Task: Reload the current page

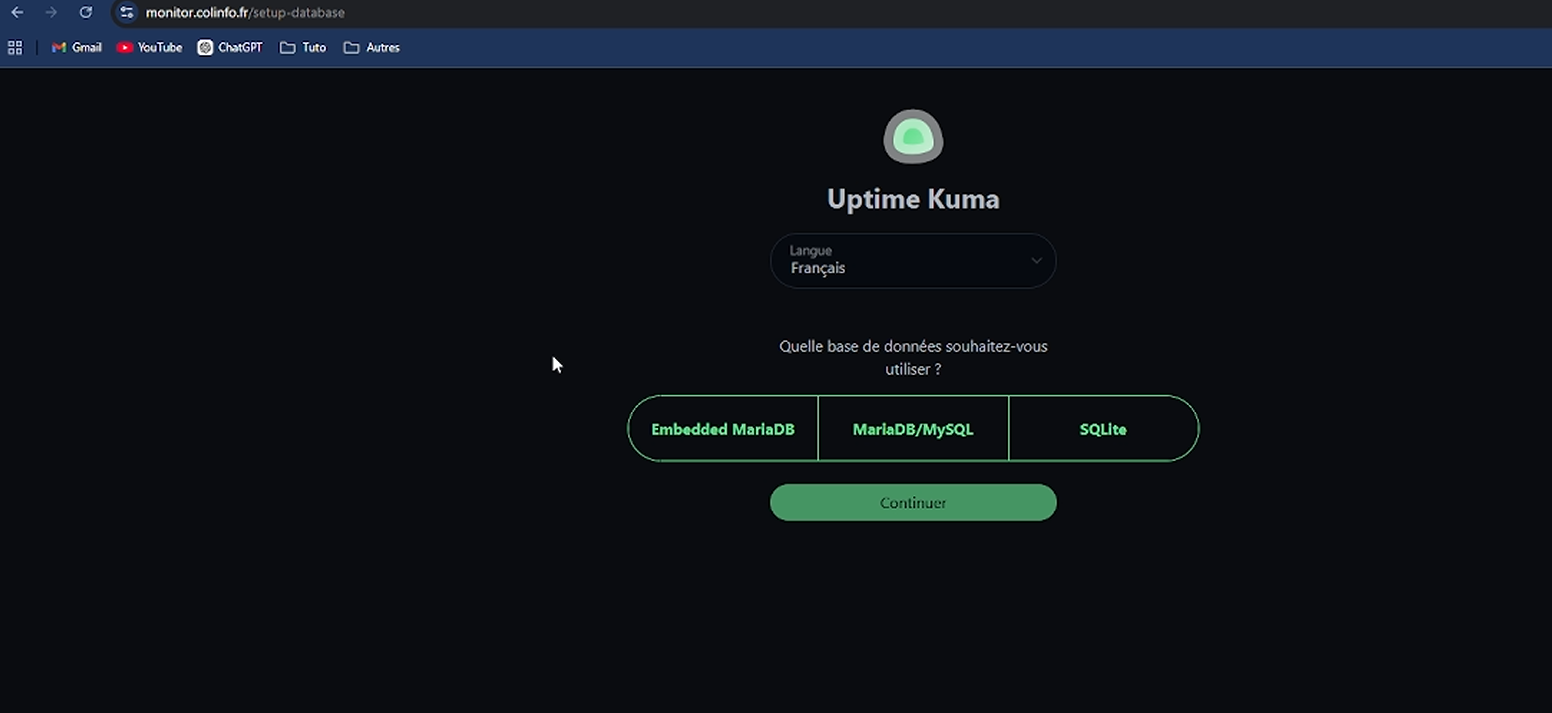Action: pyautogui.click(x=86, y=13)
